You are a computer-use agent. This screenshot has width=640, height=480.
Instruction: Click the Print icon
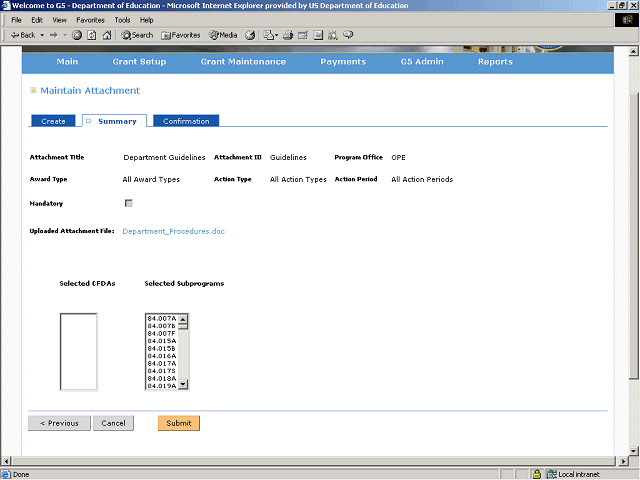click(288, 35)
